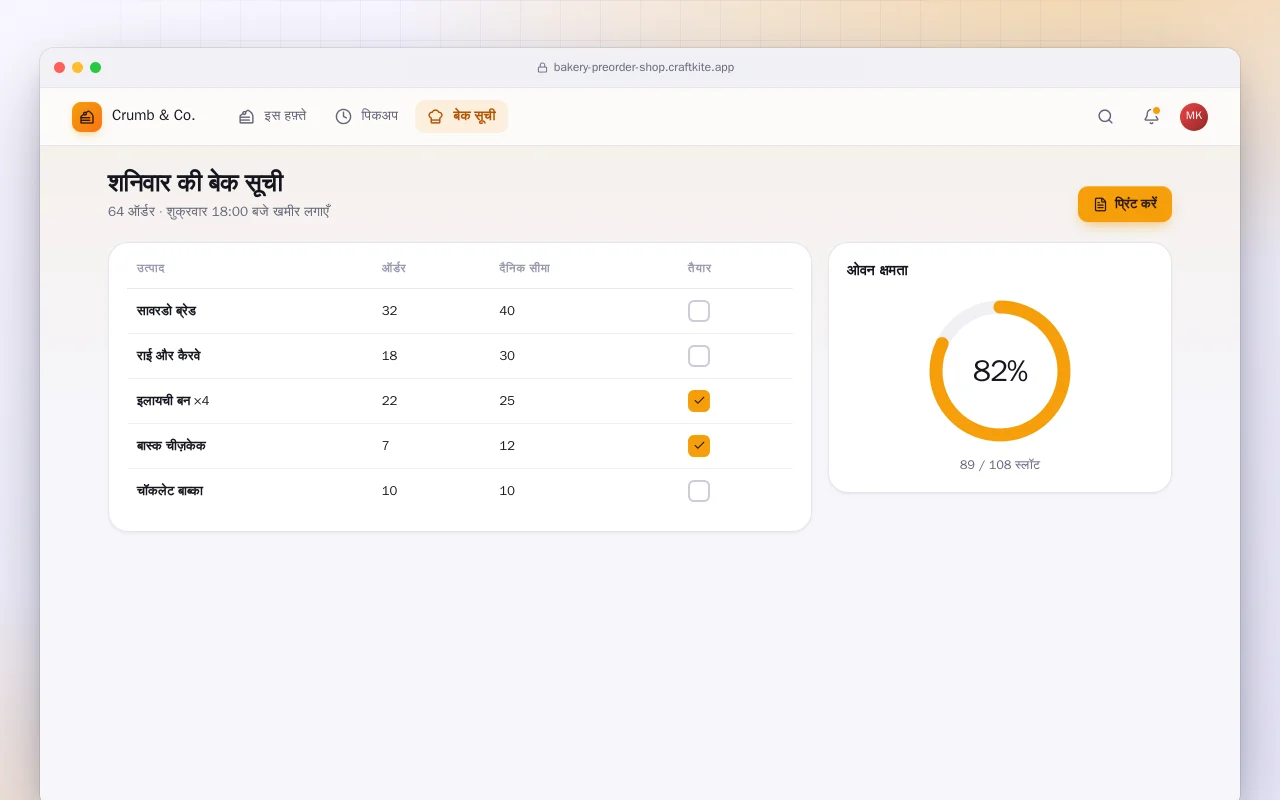Click the ऑर्डर column header
1280x800 pixels.
coord(393,268)
